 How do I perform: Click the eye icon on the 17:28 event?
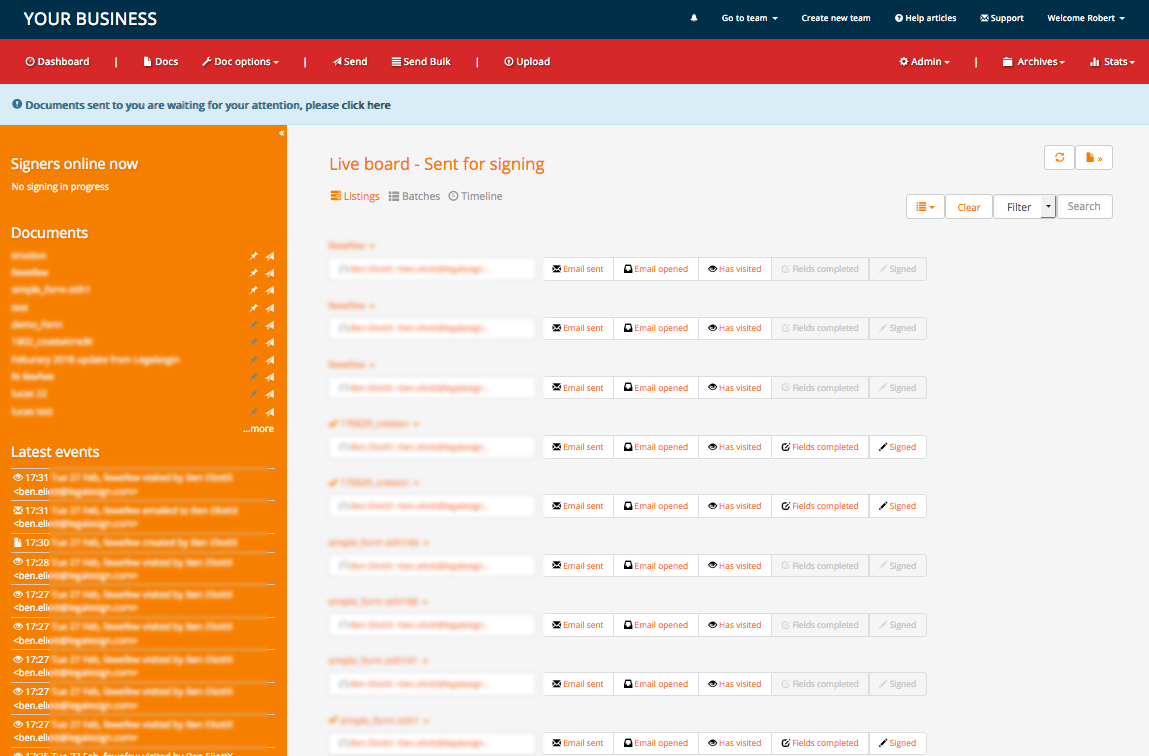18,563
